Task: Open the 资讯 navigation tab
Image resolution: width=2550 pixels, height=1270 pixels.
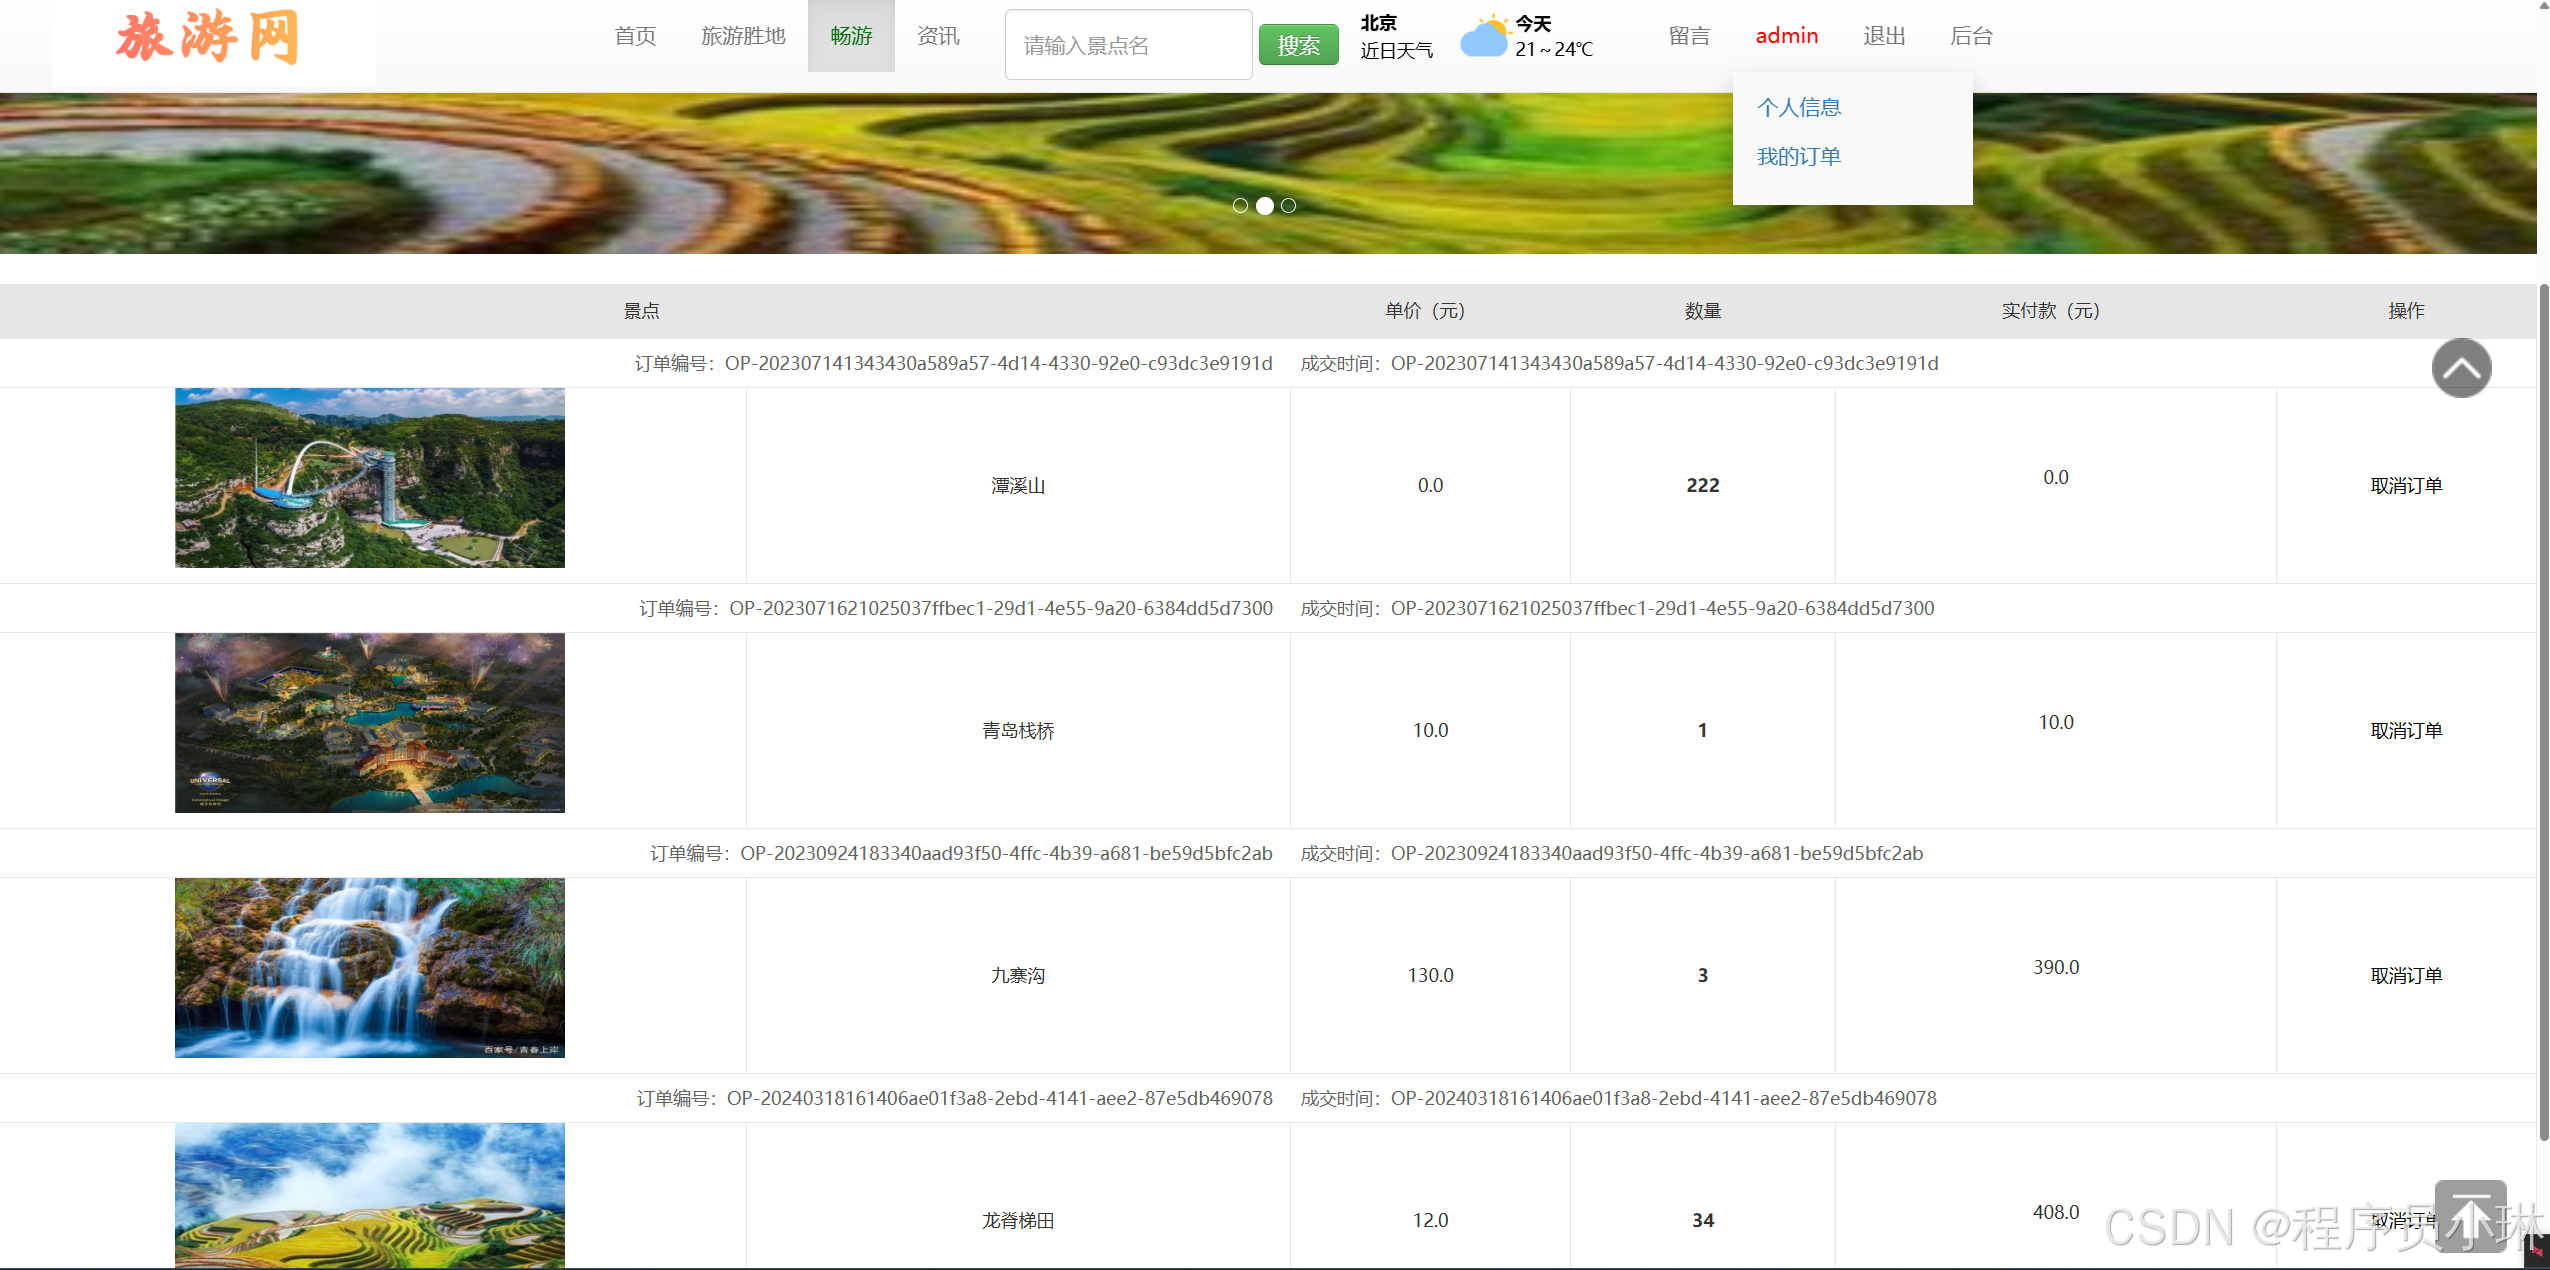Action: pyautogui.click(x=938, y=36)
